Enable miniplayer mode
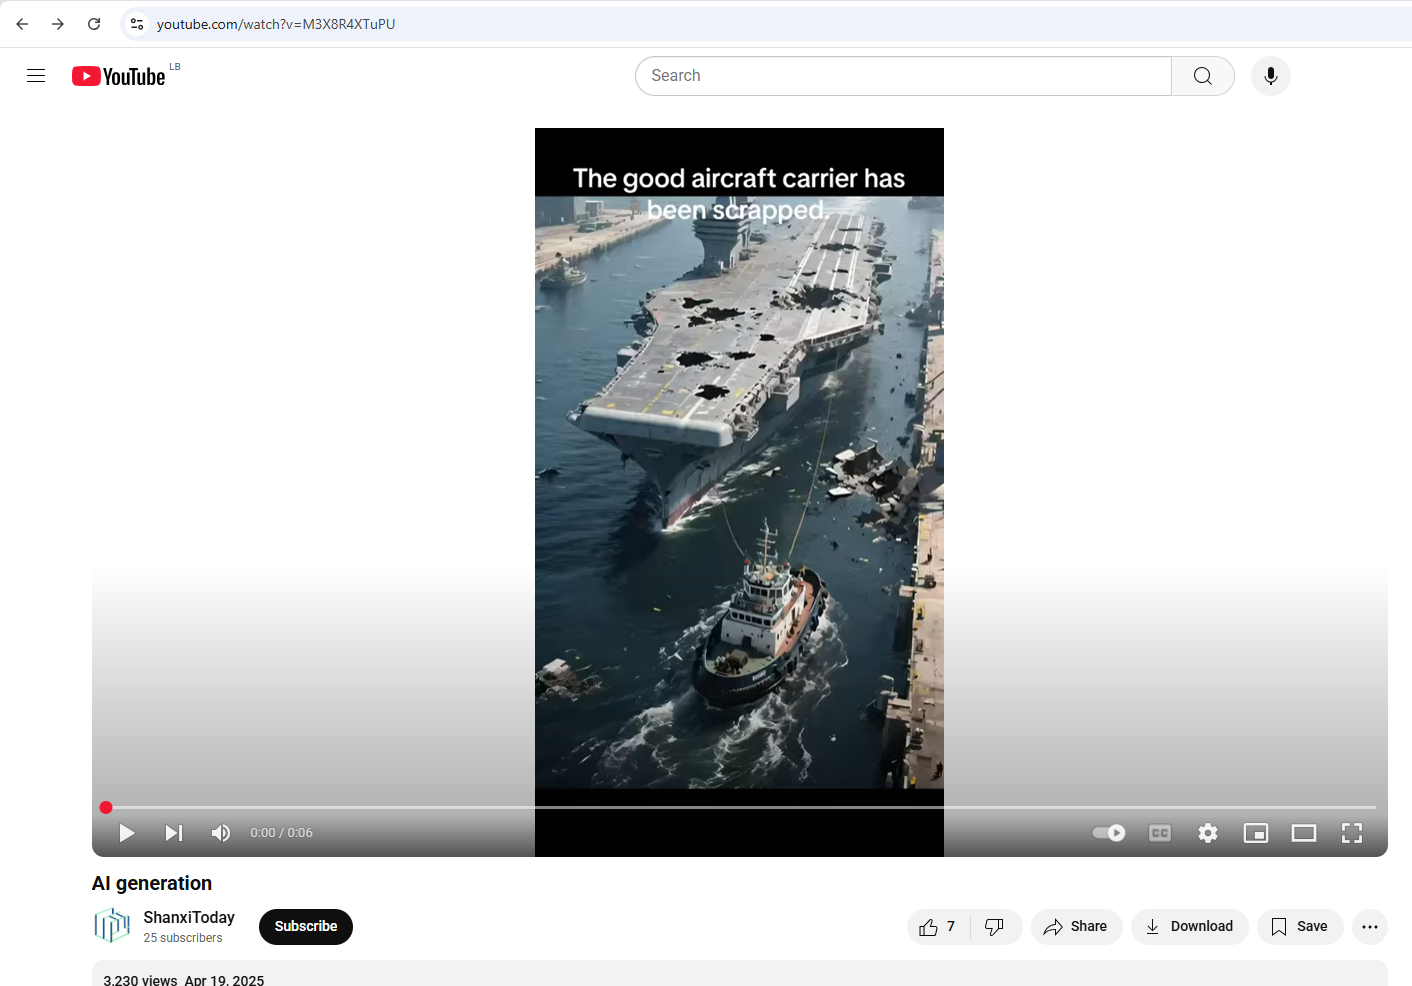 pyautogui.click(x=1256, y=833)
